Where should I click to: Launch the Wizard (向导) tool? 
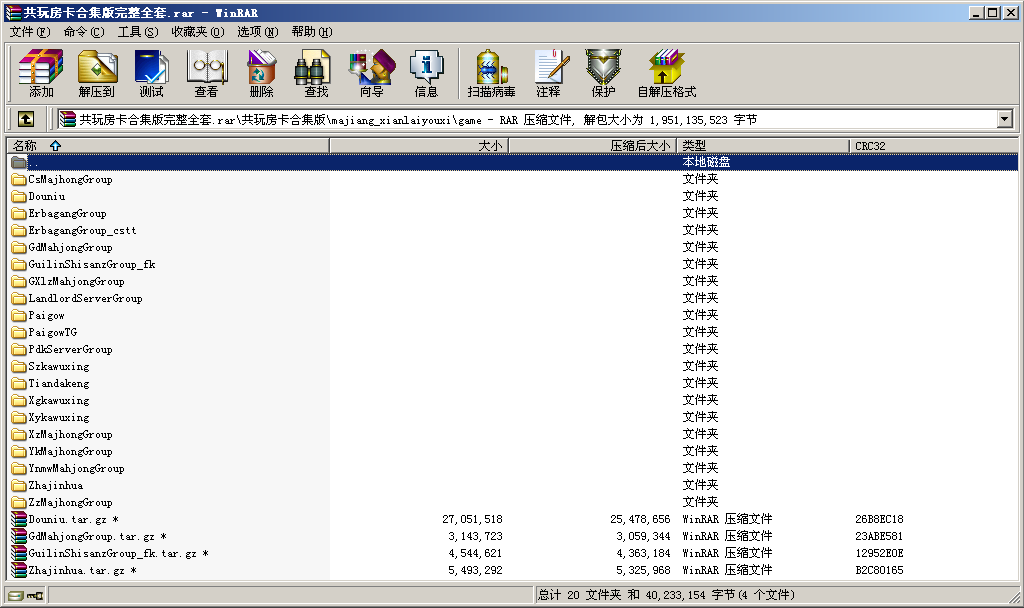pyautogui.click(x=371, y=73)
